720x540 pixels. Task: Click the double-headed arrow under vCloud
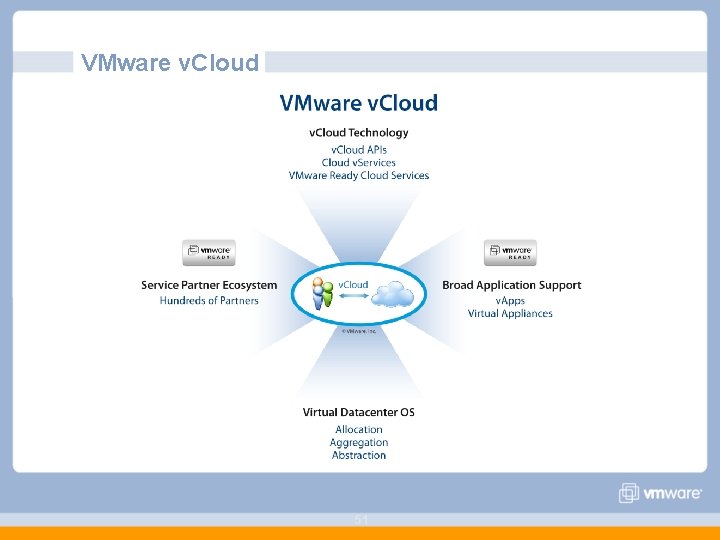point(354,296)
